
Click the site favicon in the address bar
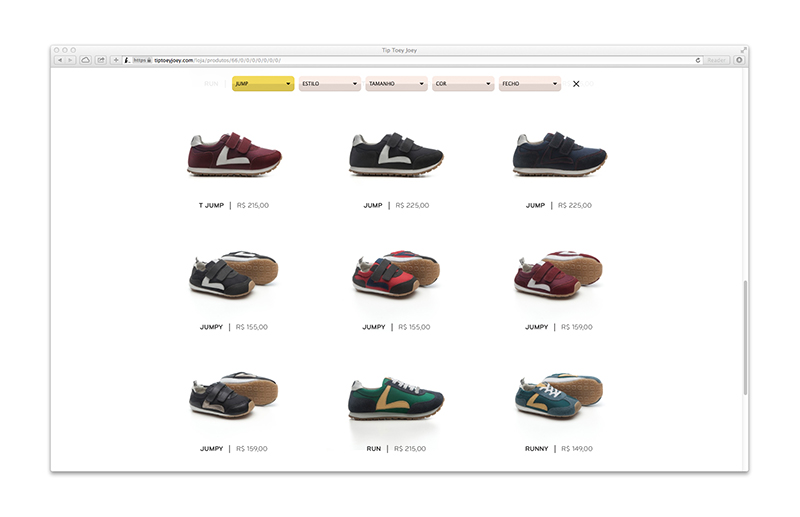click(127, 60)
